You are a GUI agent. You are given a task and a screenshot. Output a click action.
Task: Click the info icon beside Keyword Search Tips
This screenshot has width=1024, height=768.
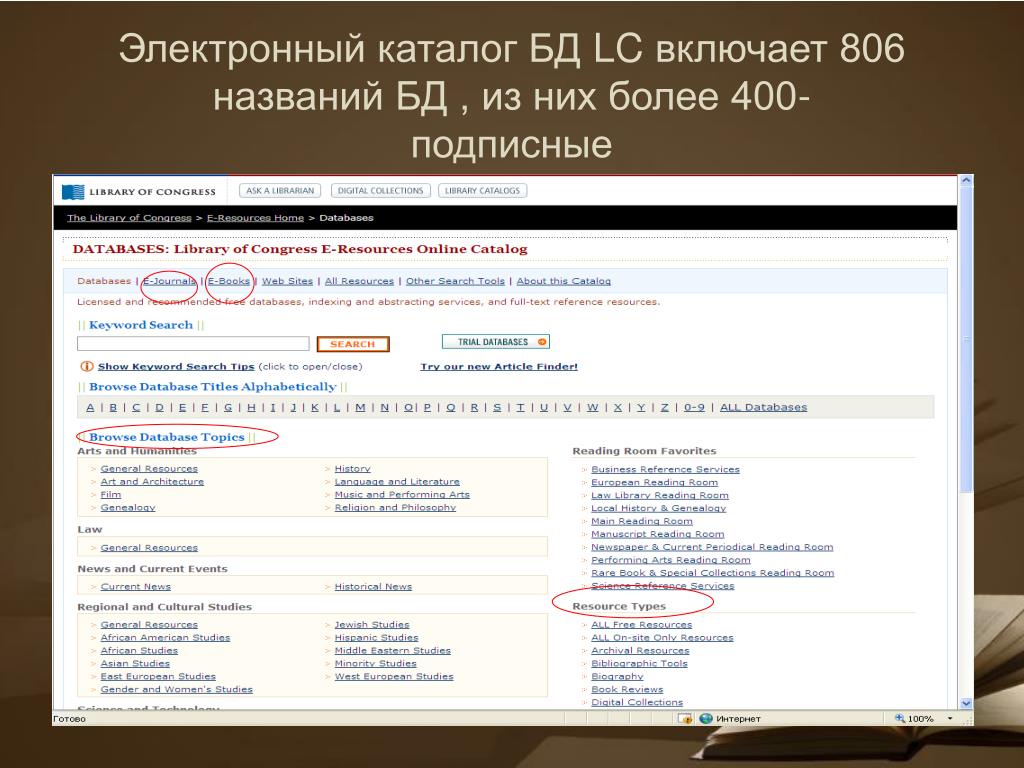click(86, 366)
